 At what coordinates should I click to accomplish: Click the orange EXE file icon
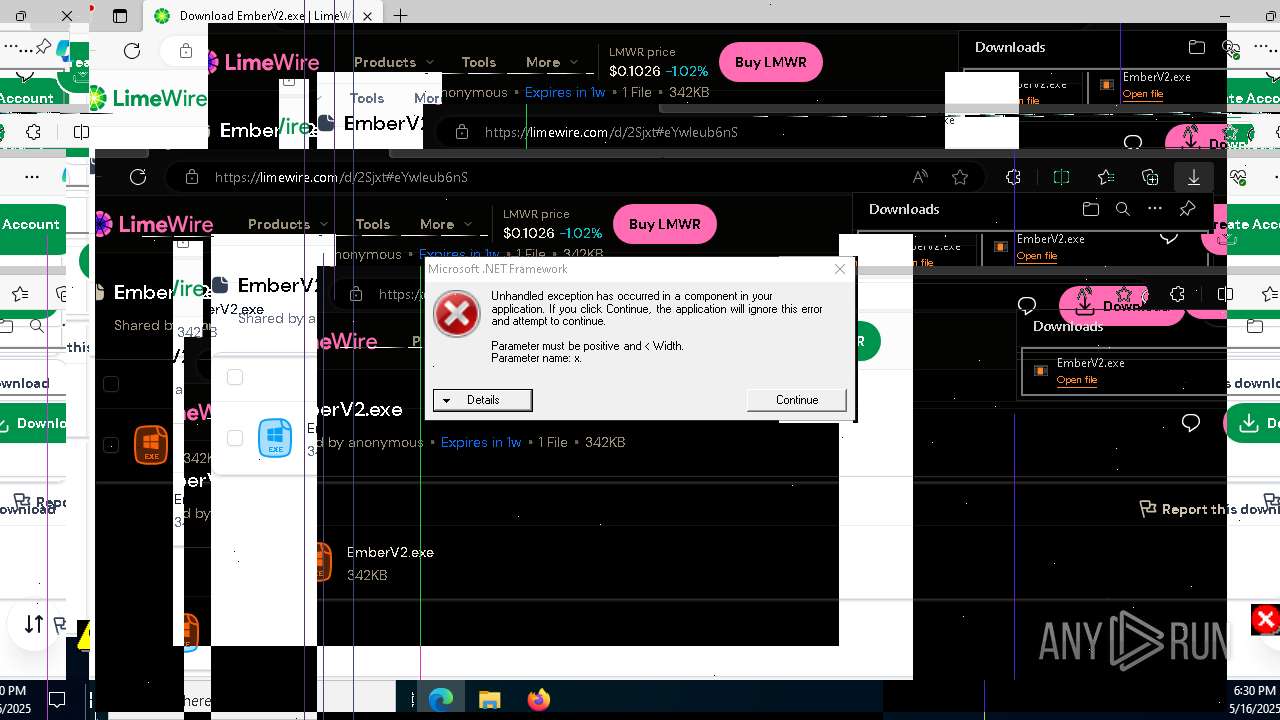click(151, 444)
